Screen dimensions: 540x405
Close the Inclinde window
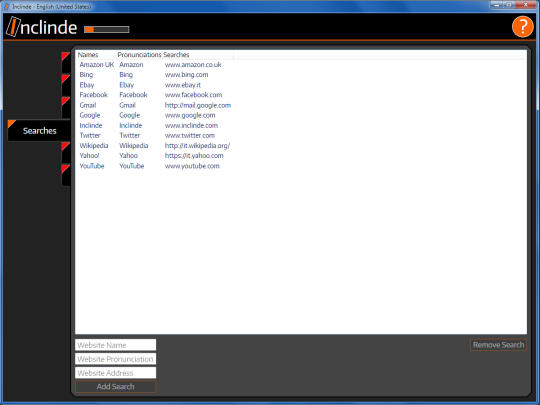click(x=527, y=4)
